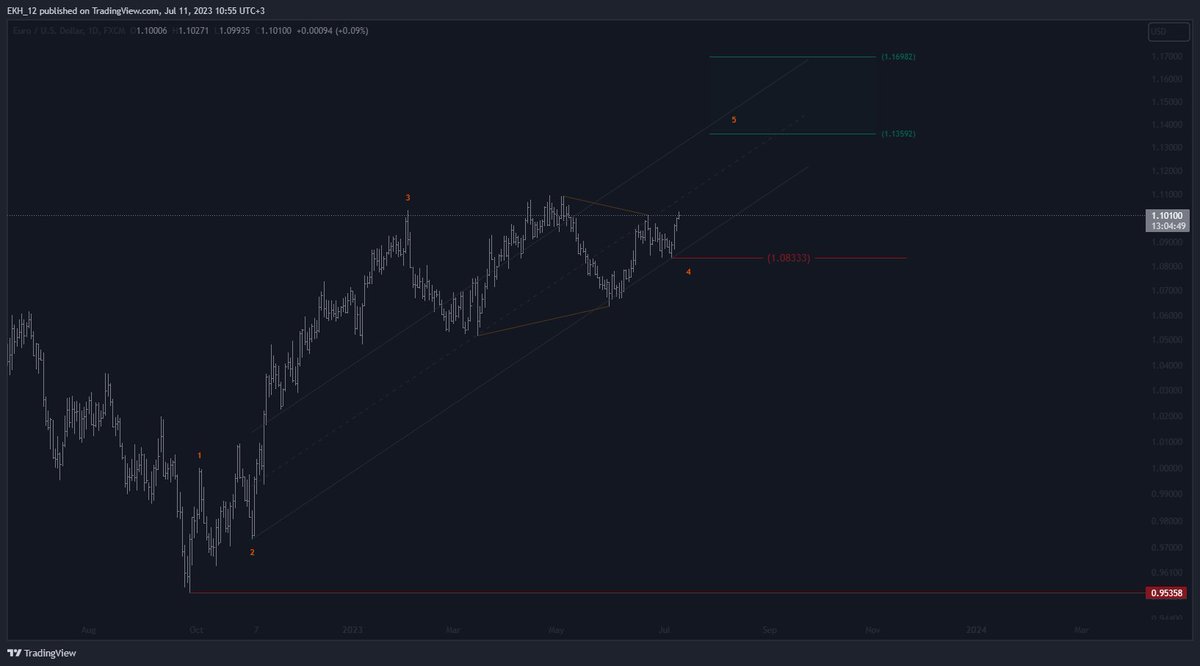Select the green target label (1.13592)
The height and width of the screenshot is (666, 1200).
(898, 133)
